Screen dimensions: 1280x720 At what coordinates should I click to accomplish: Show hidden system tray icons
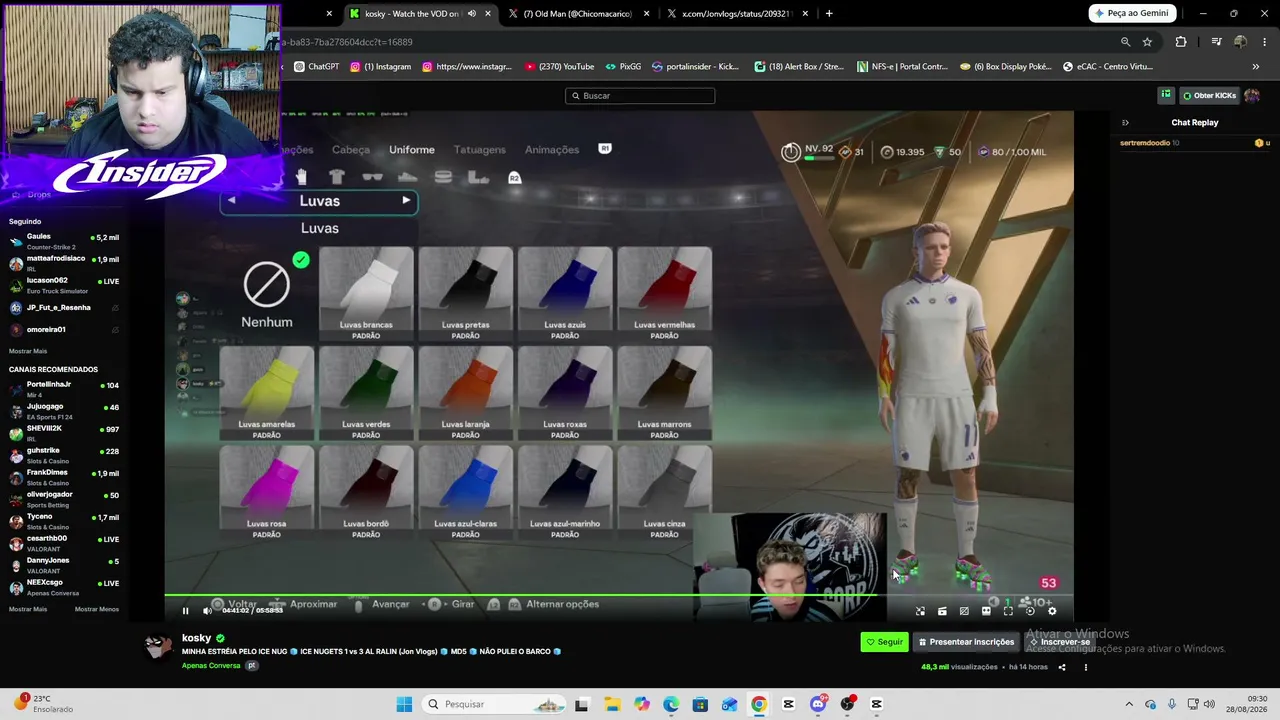(x=1129, y=704)
